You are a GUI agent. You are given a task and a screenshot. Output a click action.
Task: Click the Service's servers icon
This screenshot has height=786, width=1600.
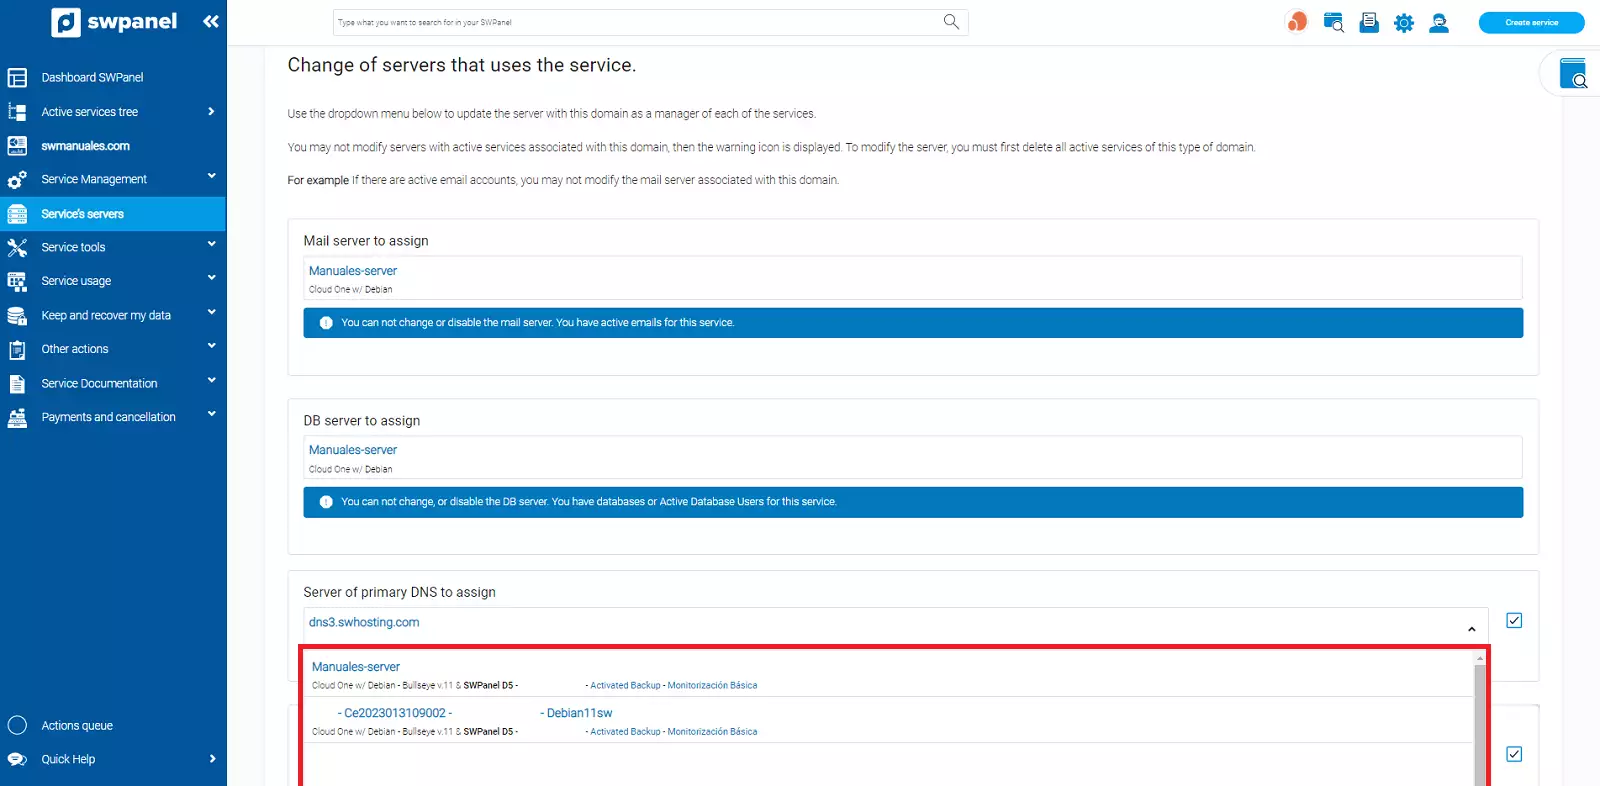point(17,214)
